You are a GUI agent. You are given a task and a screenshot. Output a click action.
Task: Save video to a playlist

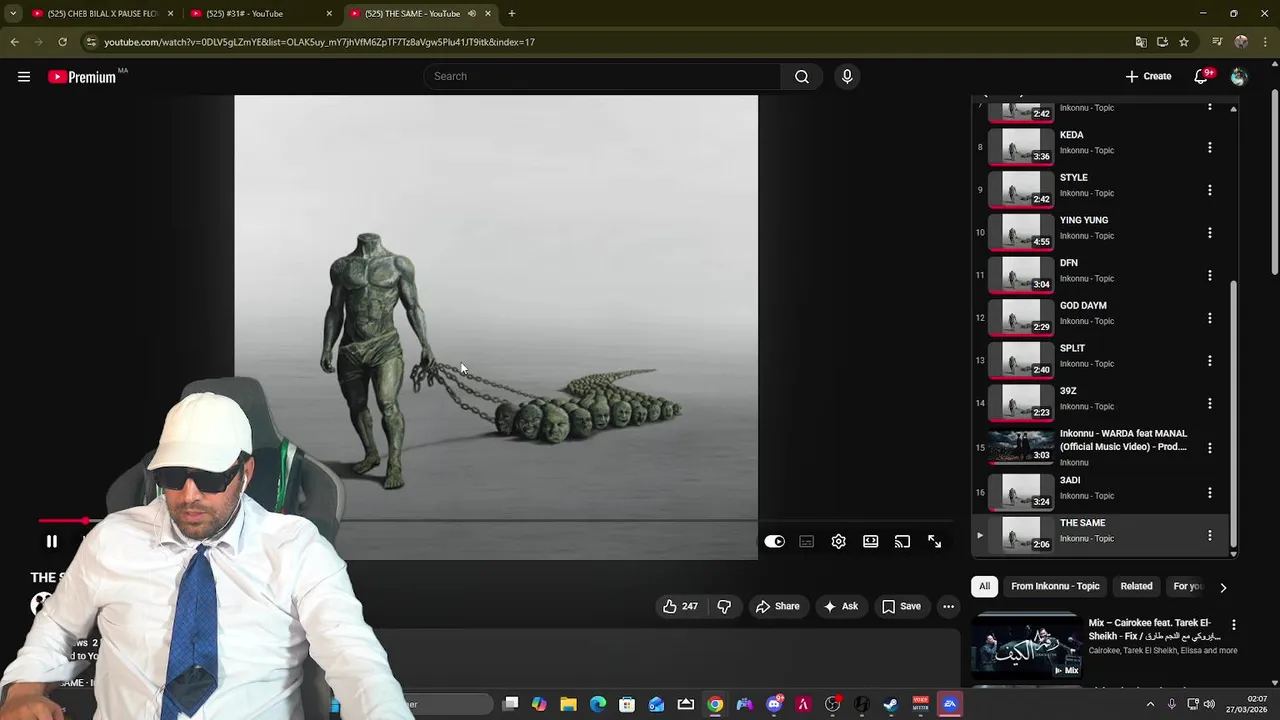tap(901, 606)
